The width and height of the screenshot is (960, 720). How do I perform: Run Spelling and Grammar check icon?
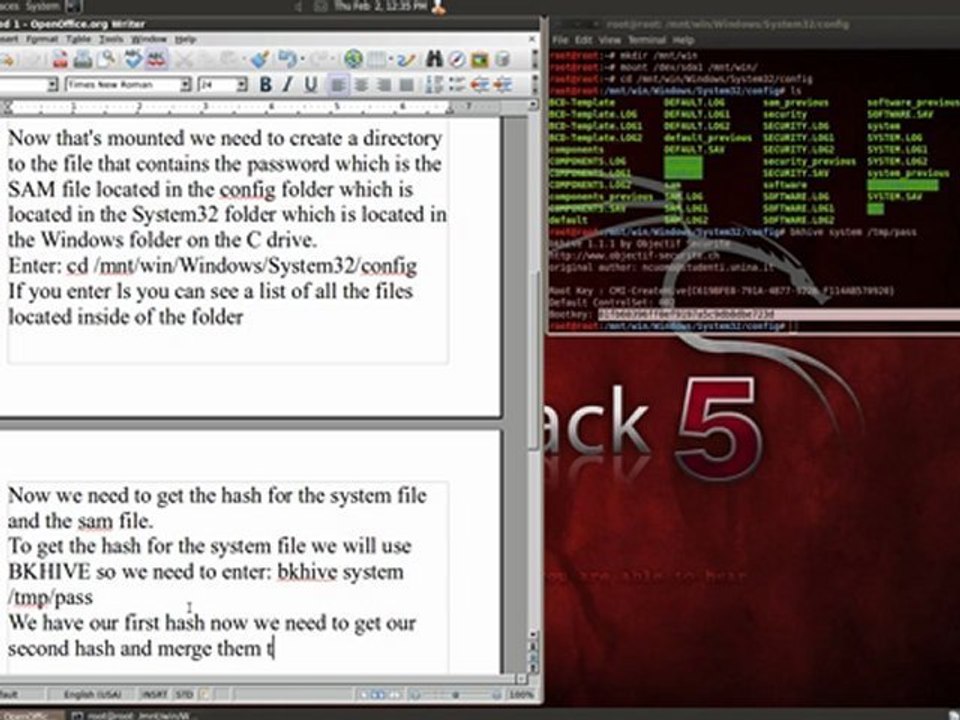tap(132, 59)
